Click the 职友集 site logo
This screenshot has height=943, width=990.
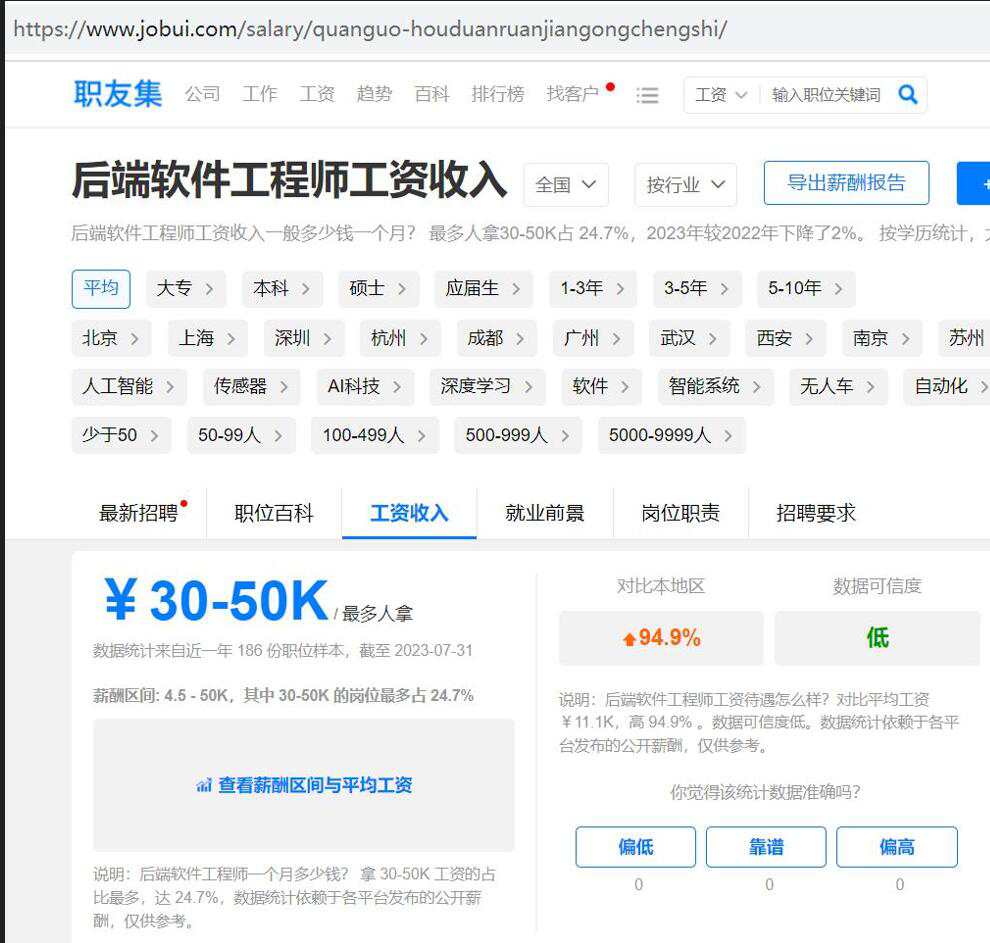click(118, 94)
